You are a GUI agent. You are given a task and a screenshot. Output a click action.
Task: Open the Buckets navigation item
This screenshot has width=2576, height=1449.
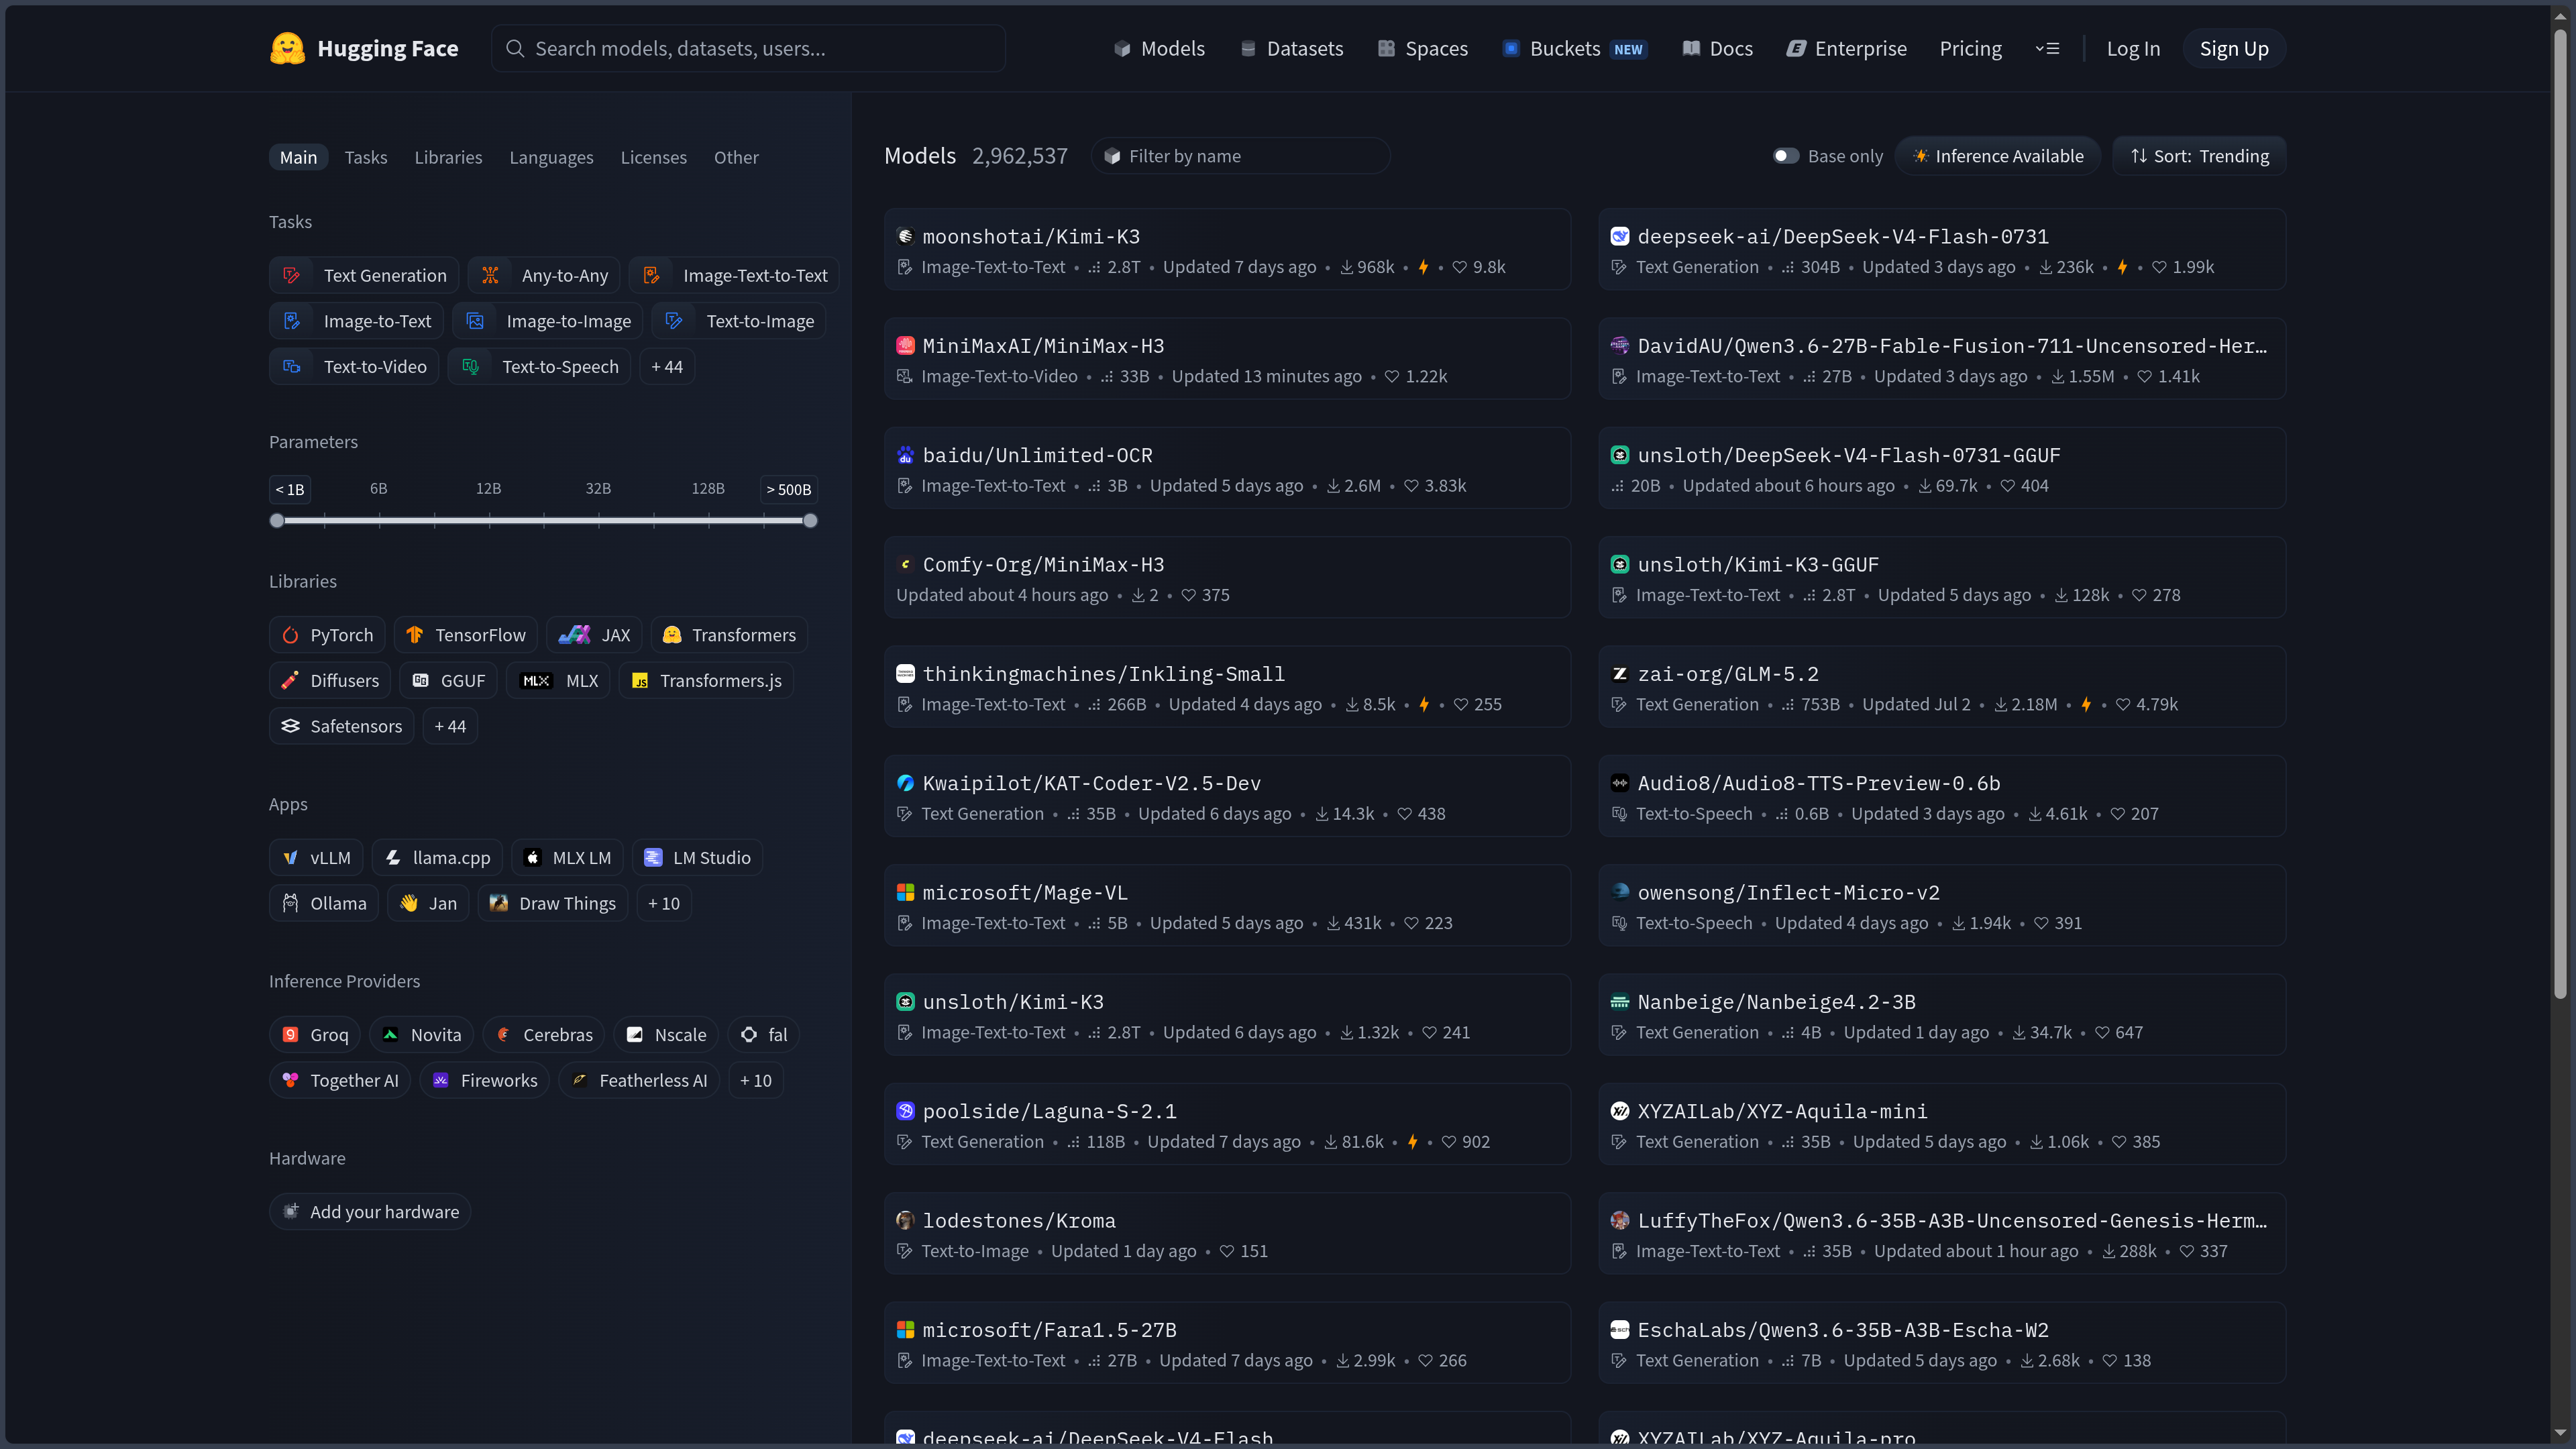1574,48
